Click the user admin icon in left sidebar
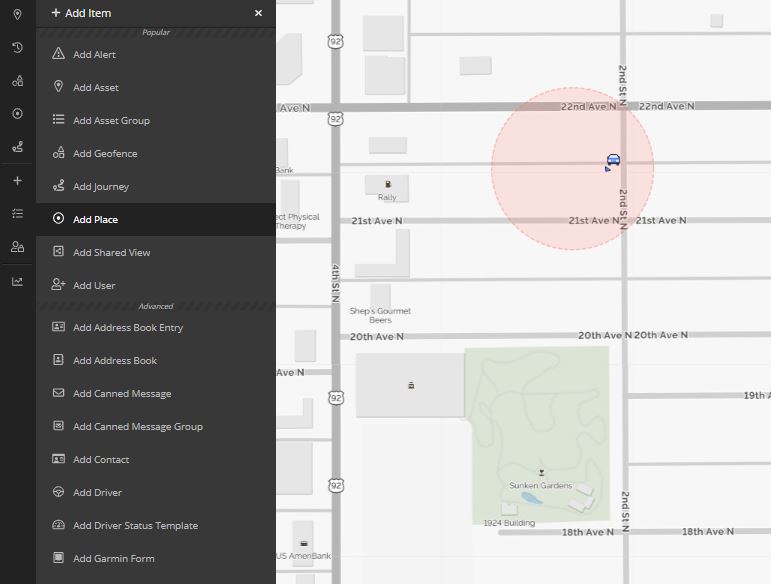This screenshot has width=771, height=584. coord(17,247)
